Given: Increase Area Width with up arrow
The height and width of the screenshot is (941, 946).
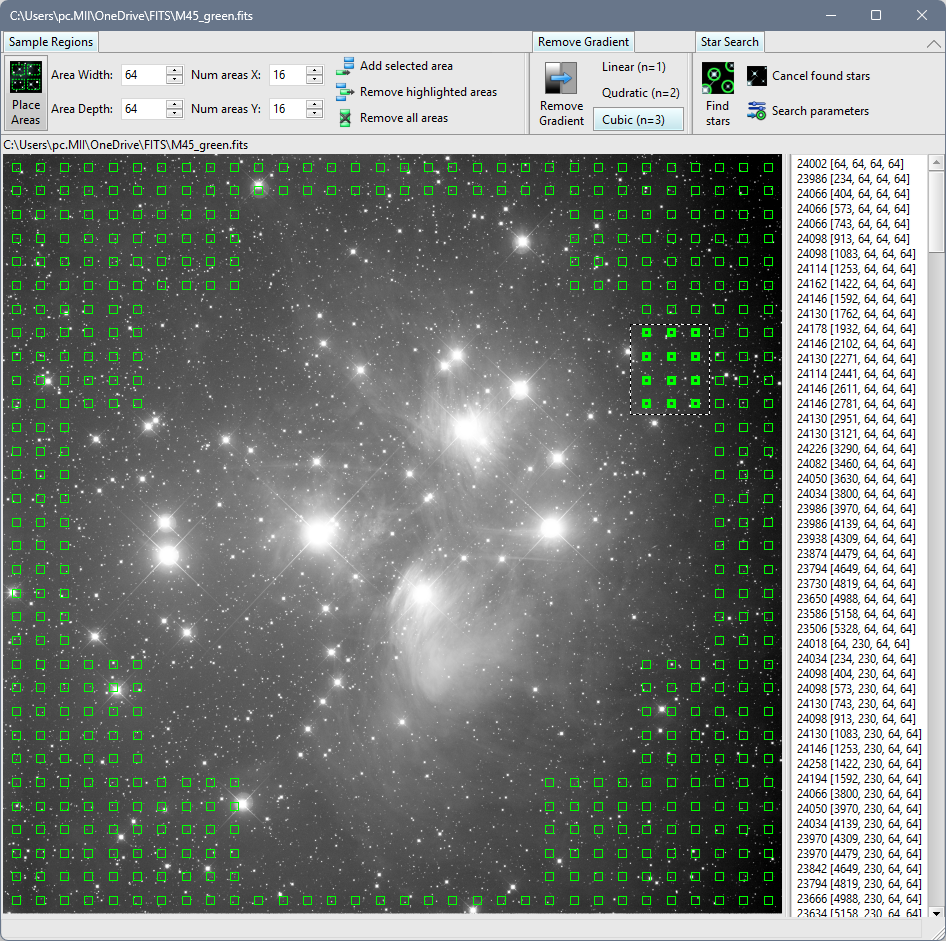Looking at the screenshot, I should tap(175, 70).
